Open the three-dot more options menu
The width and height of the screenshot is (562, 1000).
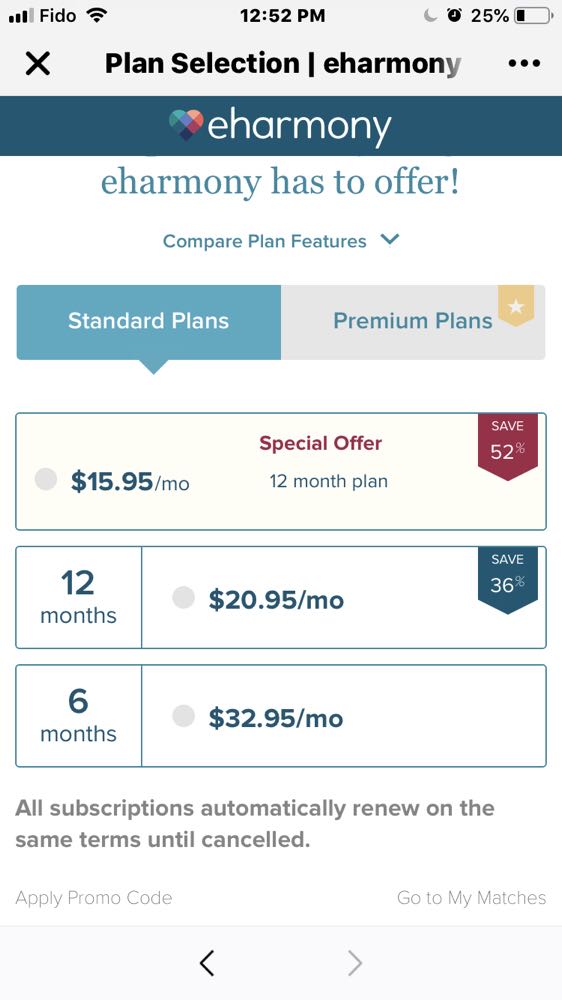524,63
